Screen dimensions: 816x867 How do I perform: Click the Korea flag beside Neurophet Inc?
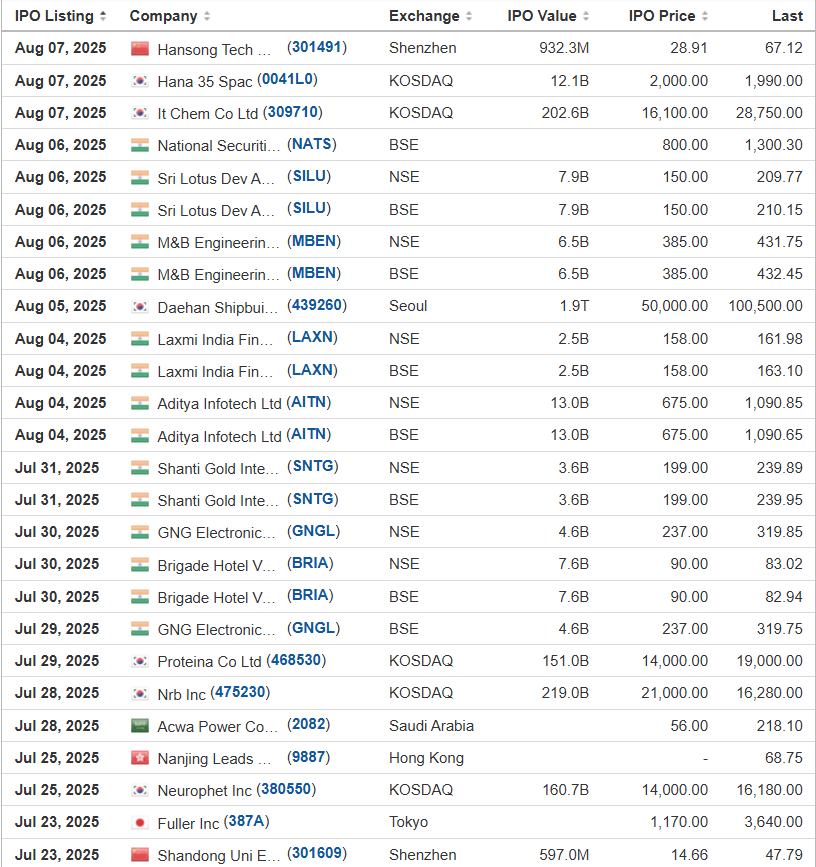140,790
